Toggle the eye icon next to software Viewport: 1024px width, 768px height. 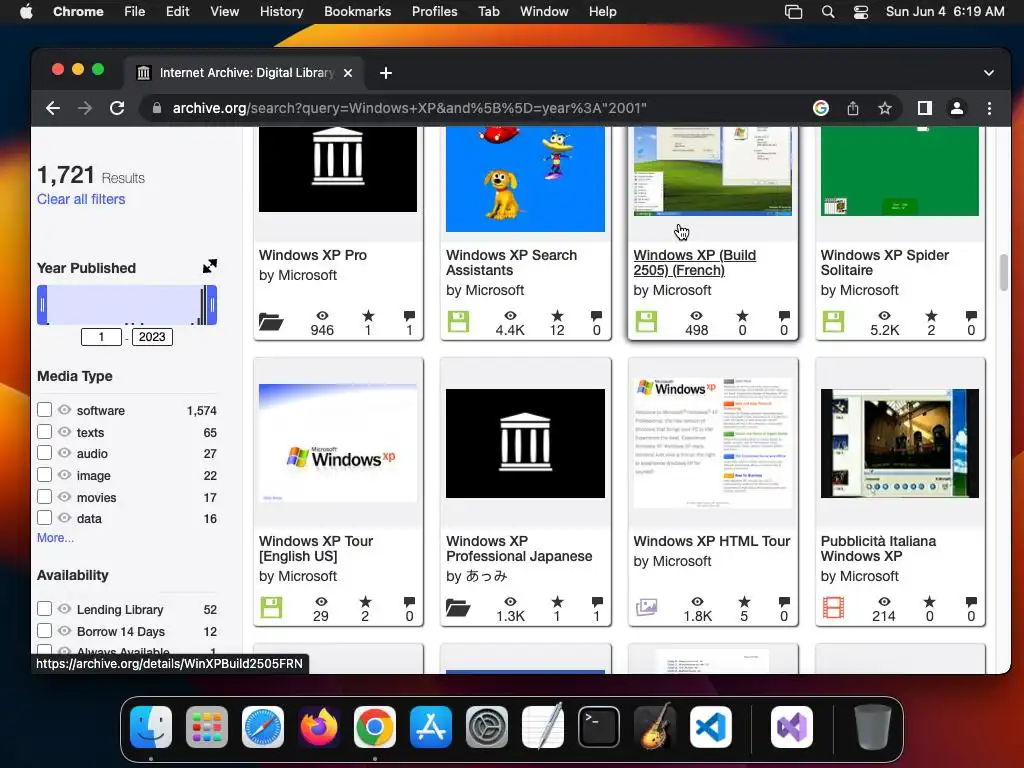pyautogui.click(x=64, y=410)
